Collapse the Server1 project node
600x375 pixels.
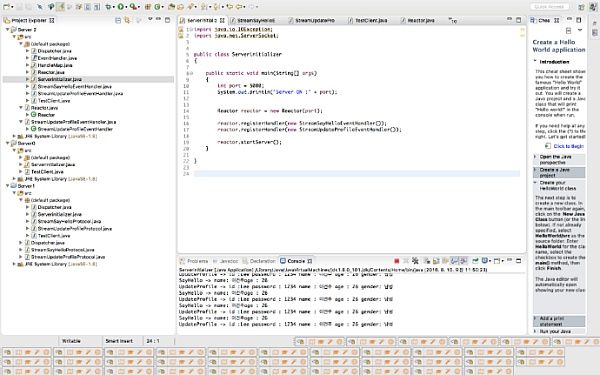point(7,186)
